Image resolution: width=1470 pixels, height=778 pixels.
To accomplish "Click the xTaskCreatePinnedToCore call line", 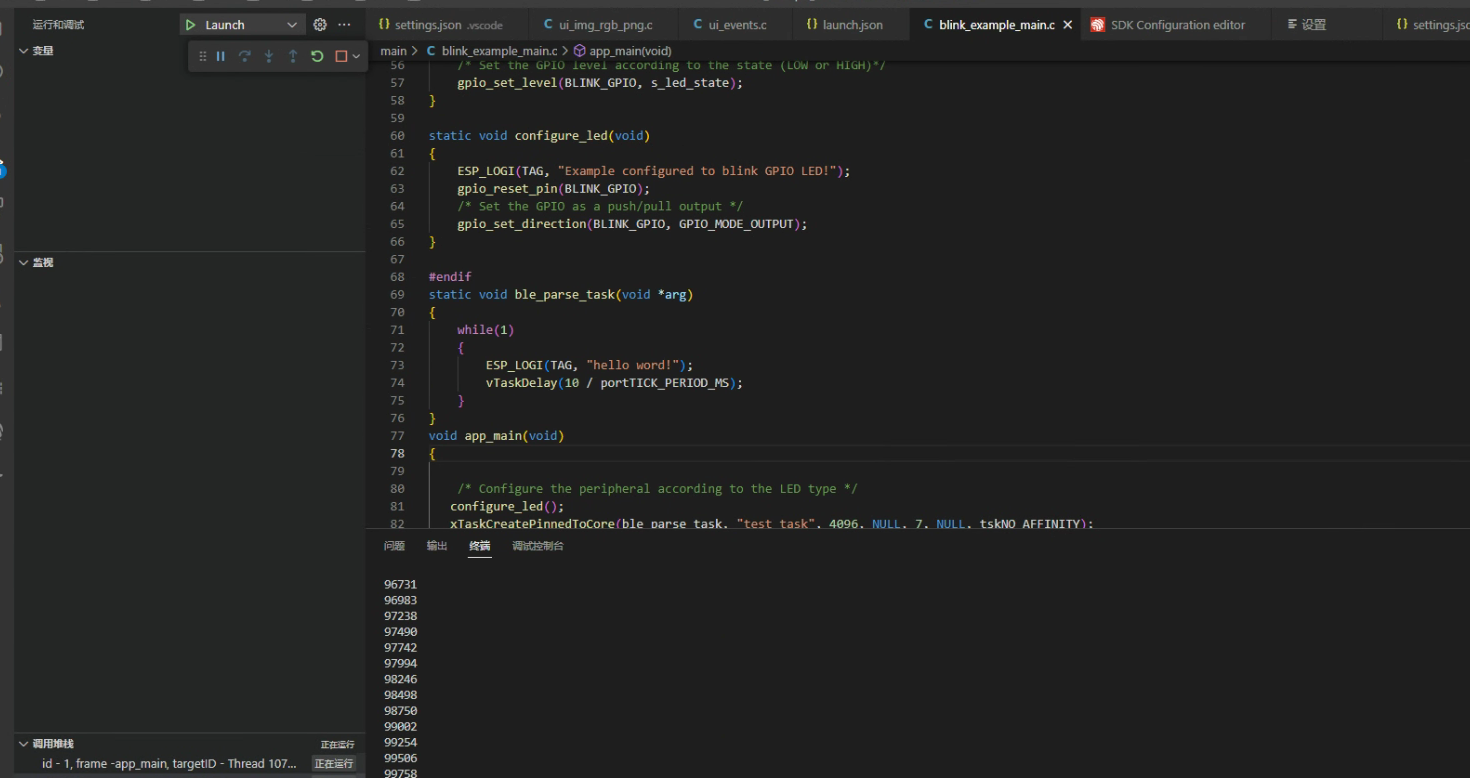I will click(772, 523).
